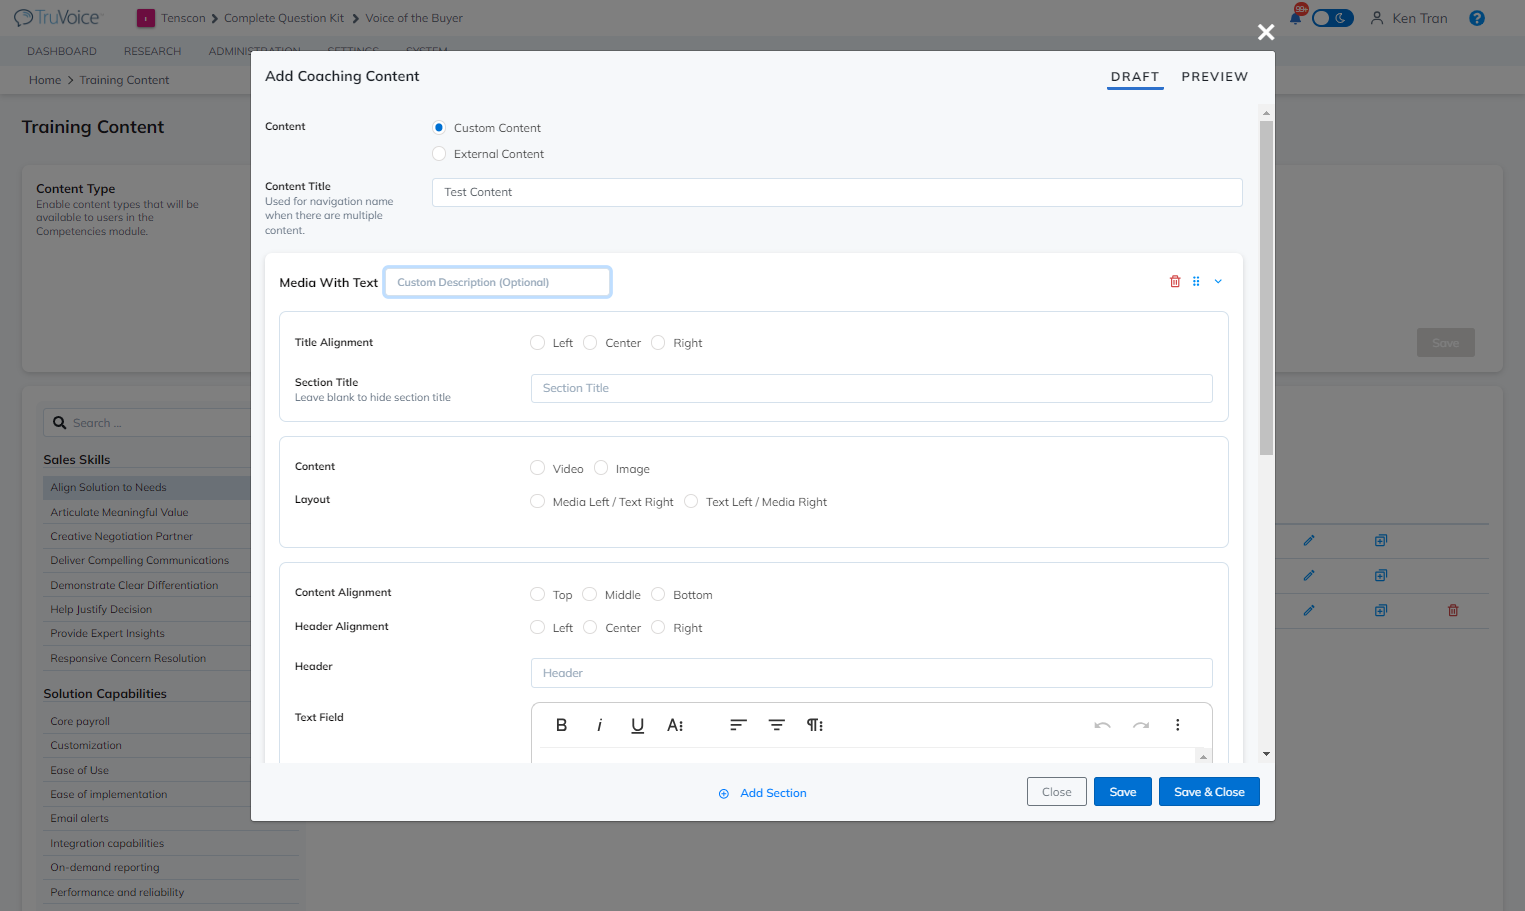
Task: Choose Center for Title Alignment
Action: pyautogui.click(x=590, y=343)
